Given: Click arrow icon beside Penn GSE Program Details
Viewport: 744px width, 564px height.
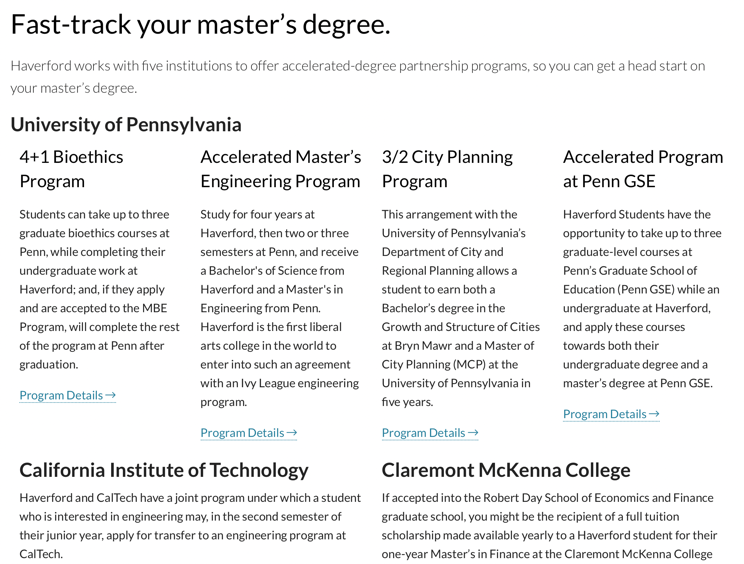Looking at the screenshot, I should (x=654, y=414).
